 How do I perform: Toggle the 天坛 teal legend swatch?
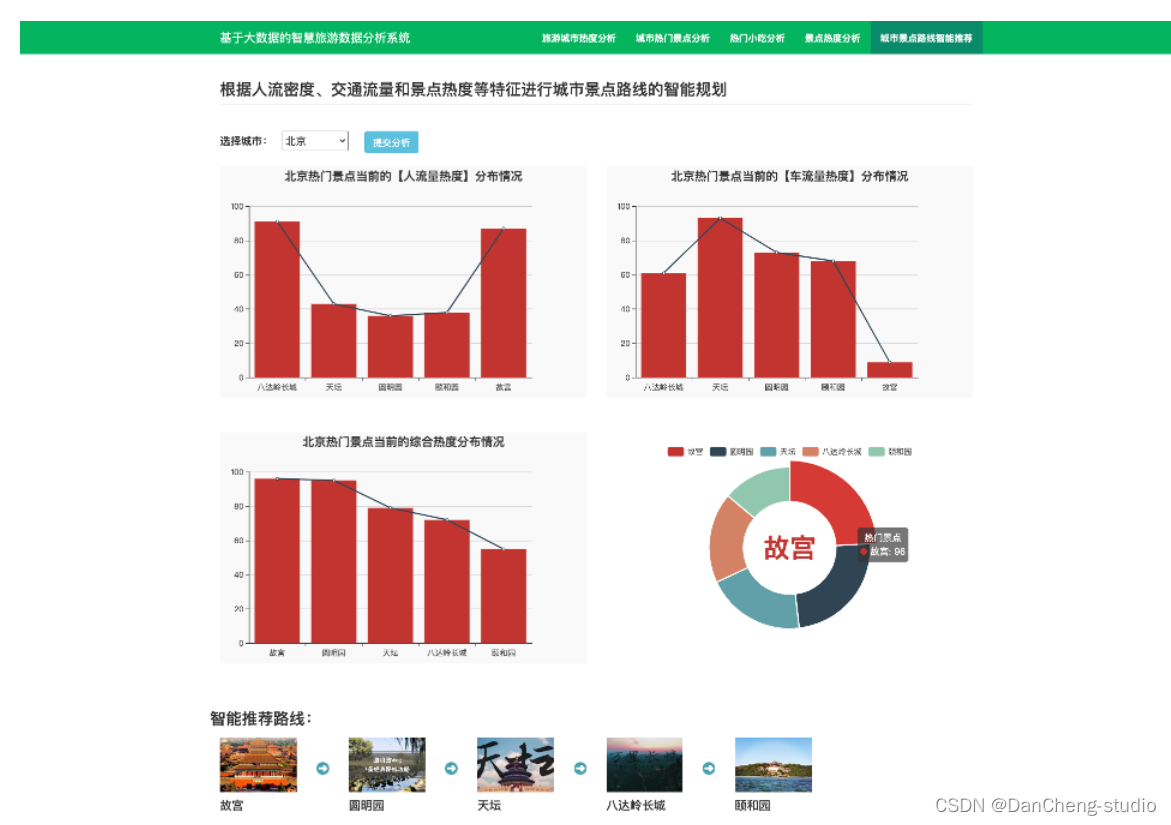pyautogui.click(x=768, y=452)
